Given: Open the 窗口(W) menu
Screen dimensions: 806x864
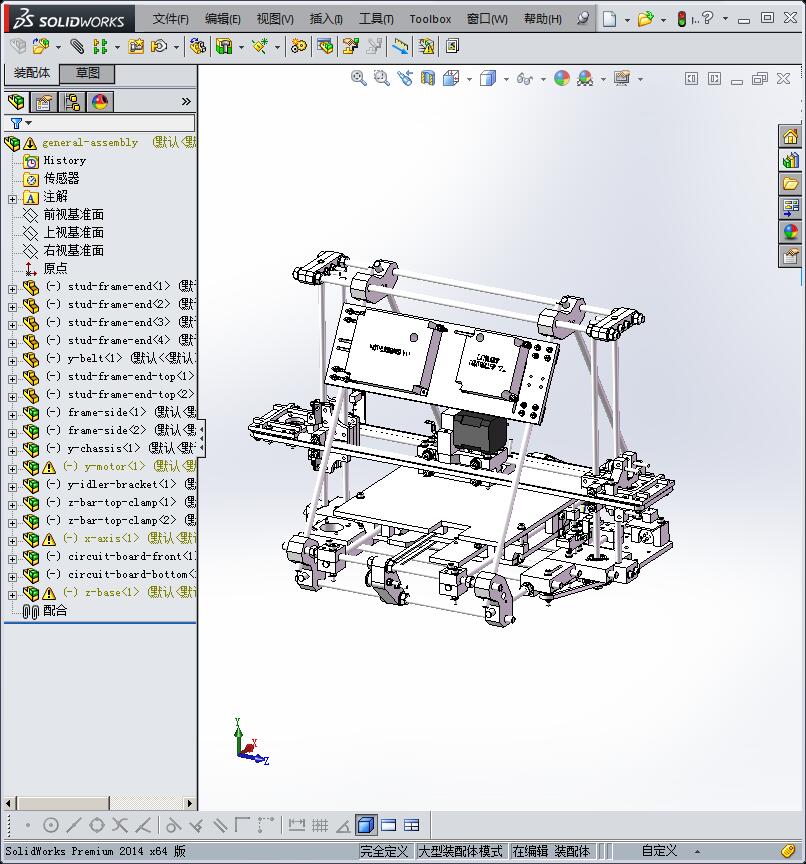Looking at the screenshot, I should [x=487, y=19].
